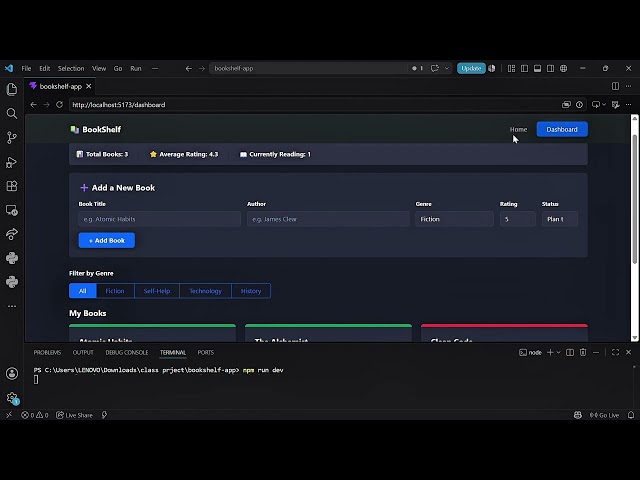
Task: Go back in editor navigation history
Action: (189, 69)
